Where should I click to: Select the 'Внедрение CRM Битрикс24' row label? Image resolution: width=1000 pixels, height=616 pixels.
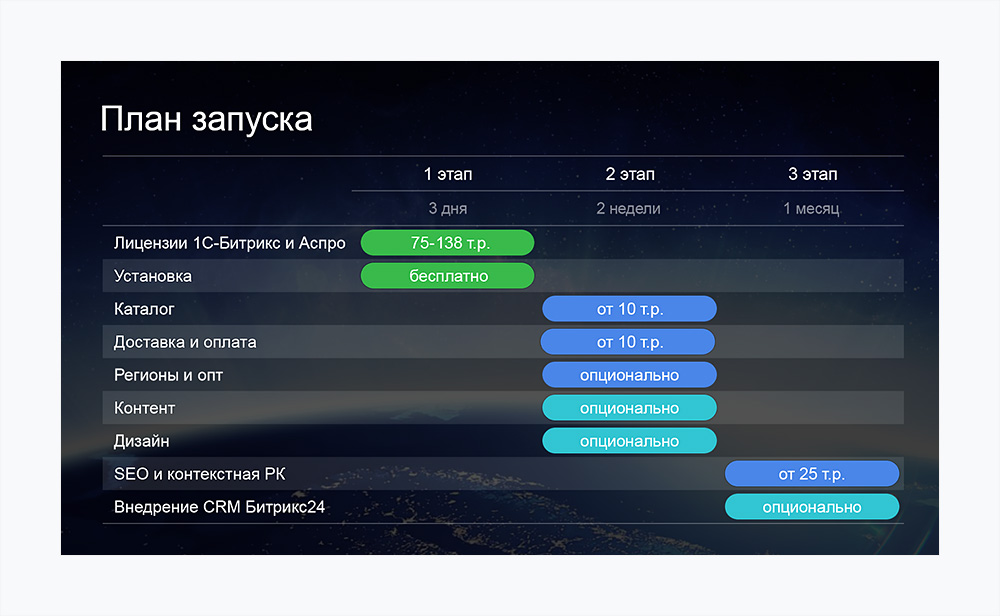coord(219,507)
